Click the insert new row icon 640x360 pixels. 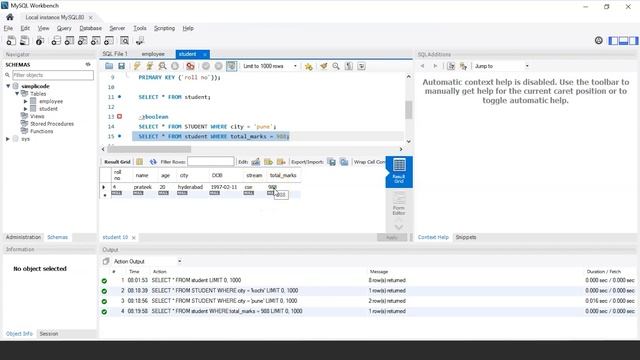tap(268, 162)
